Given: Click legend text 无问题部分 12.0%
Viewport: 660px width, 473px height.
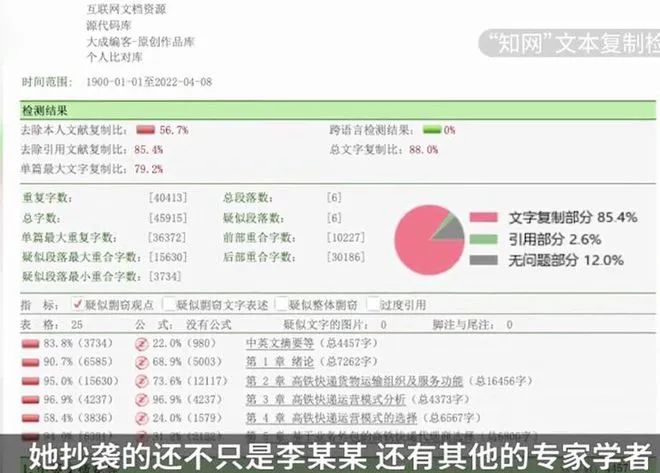Looking at the screenshot, I should 566,260.
